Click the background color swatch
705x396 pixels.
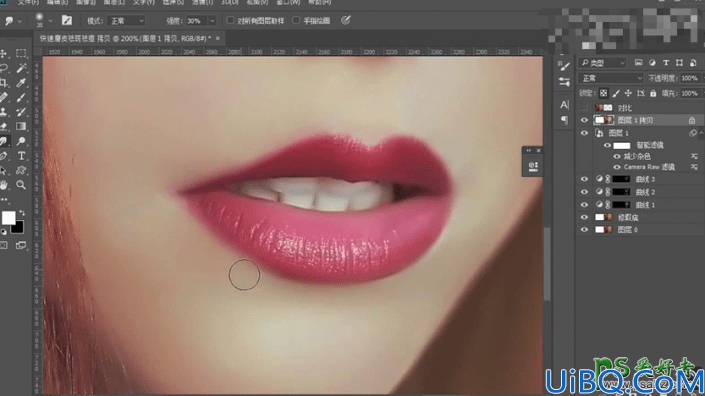pos(18,227)
